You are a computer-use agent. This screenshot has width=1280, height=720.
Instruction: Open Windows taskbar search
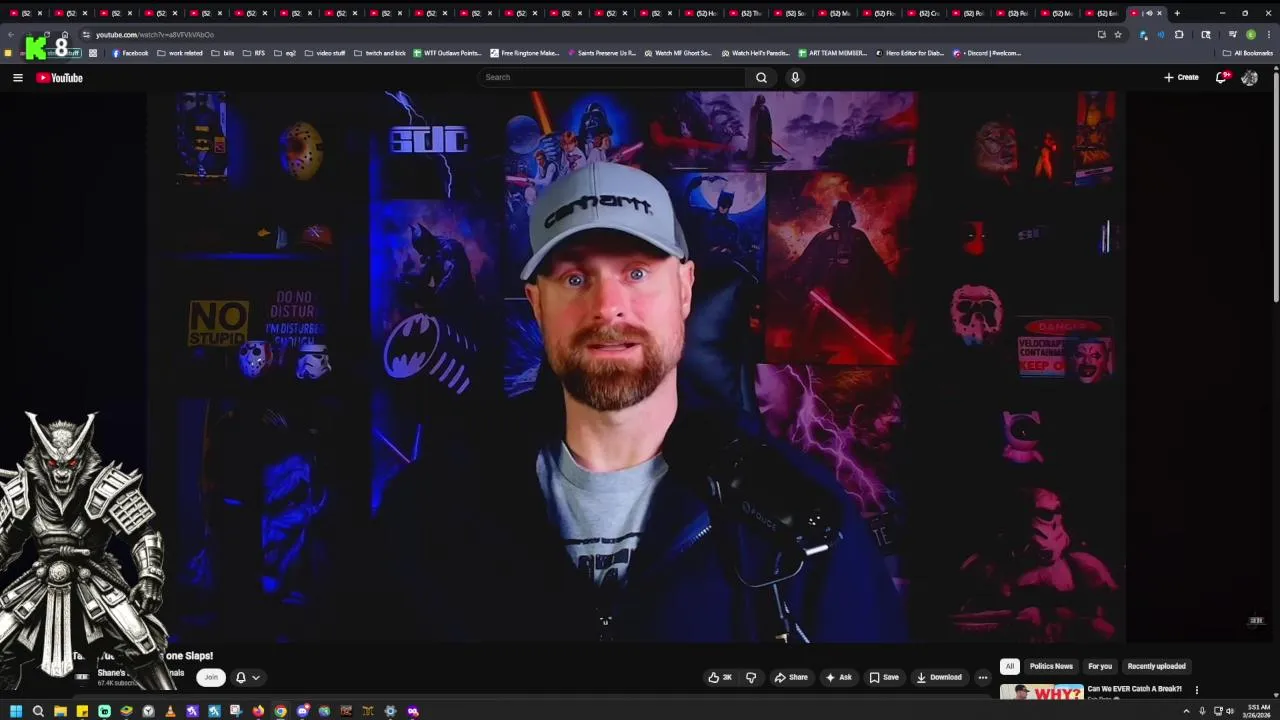pyautogui.click(x=38, y=711)
